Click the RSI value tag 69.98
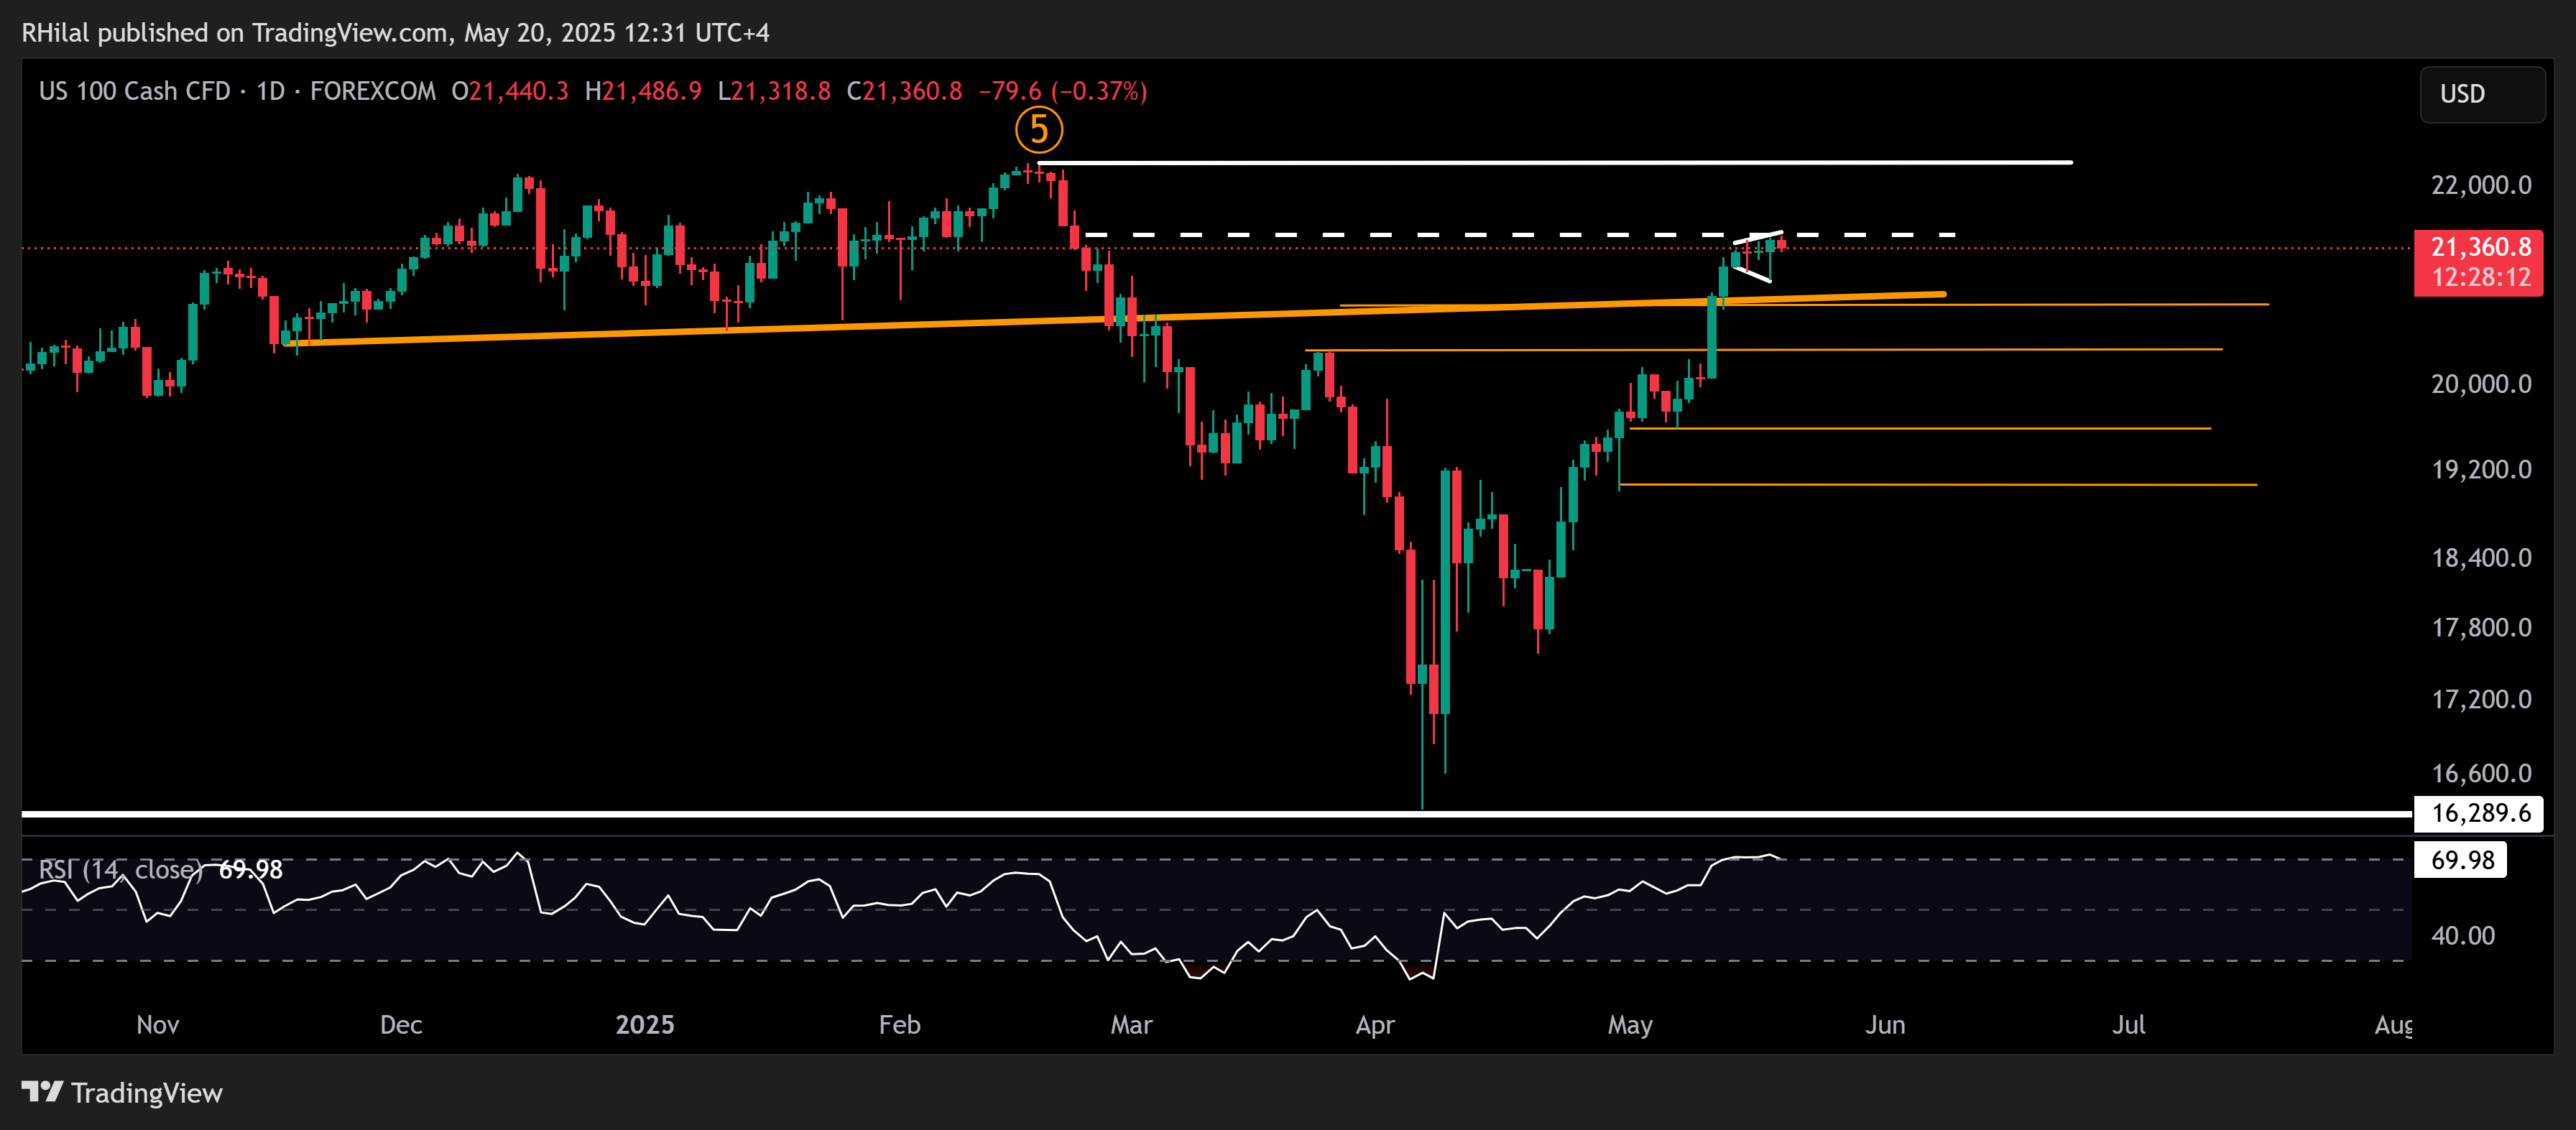Screen dimensions: 2576x1130 click(2461, 860)
